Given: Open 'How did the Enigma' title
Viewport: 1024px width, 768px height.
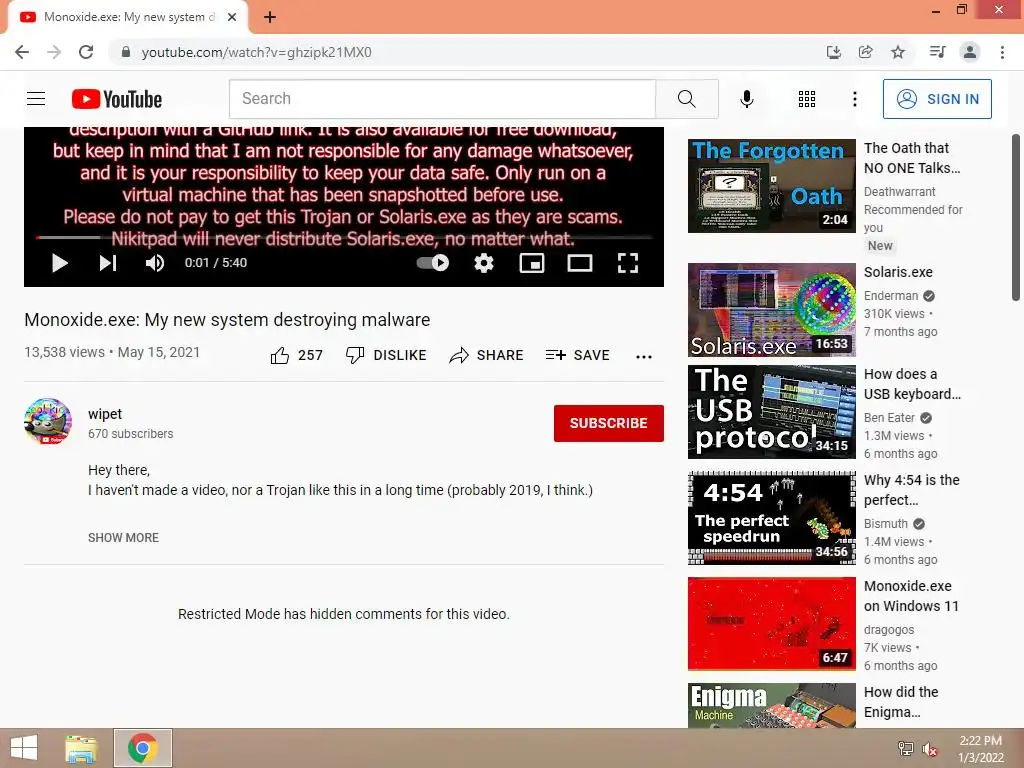Looking at the screenshot, I should [x=901, y=702].
